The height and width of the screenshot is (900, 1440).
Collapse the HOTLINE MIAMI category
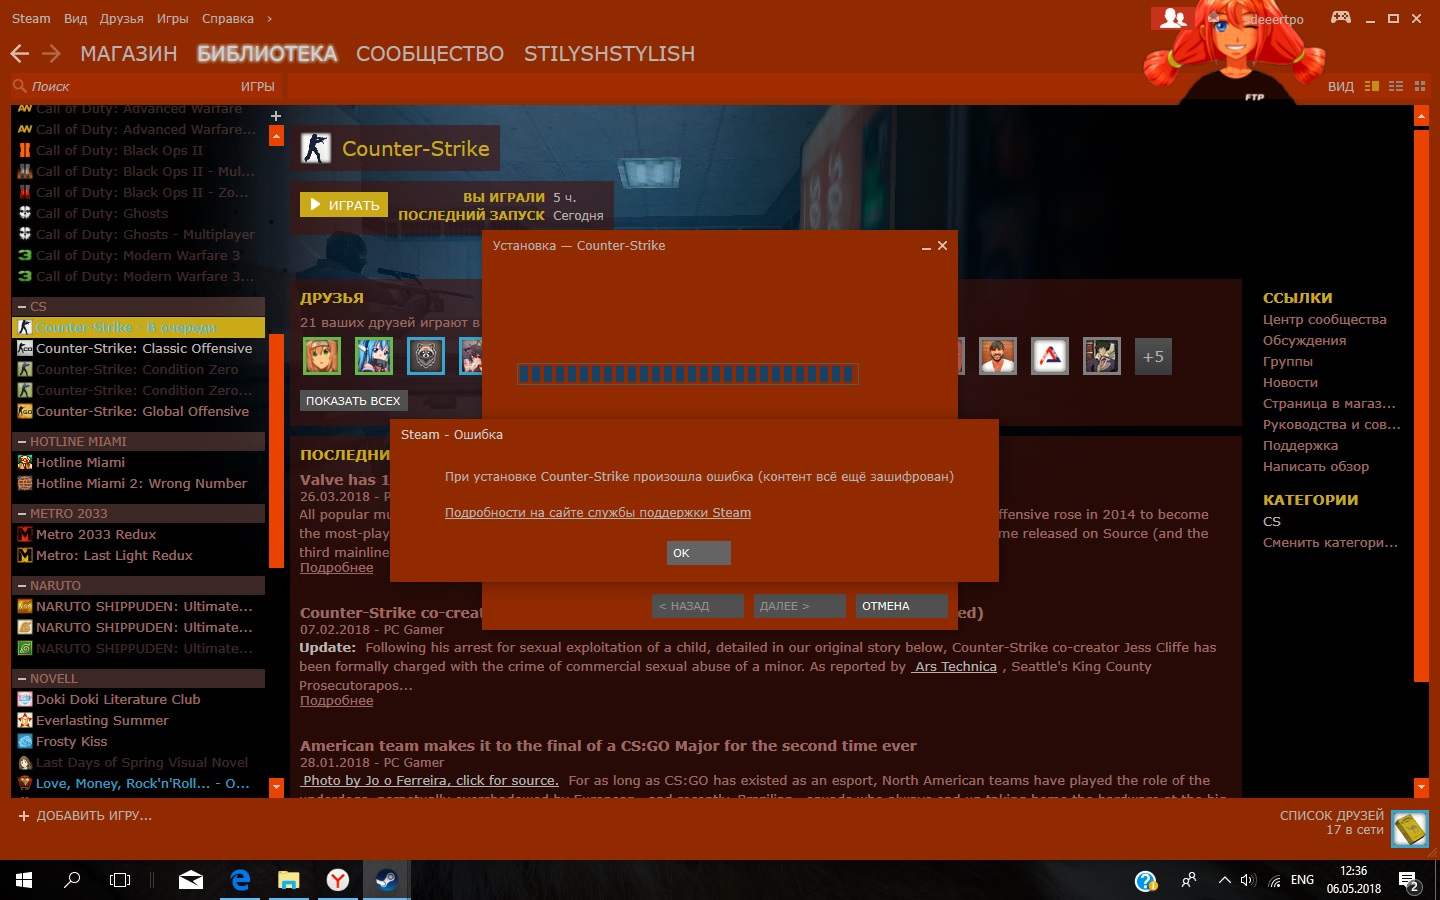pos(22,441)
